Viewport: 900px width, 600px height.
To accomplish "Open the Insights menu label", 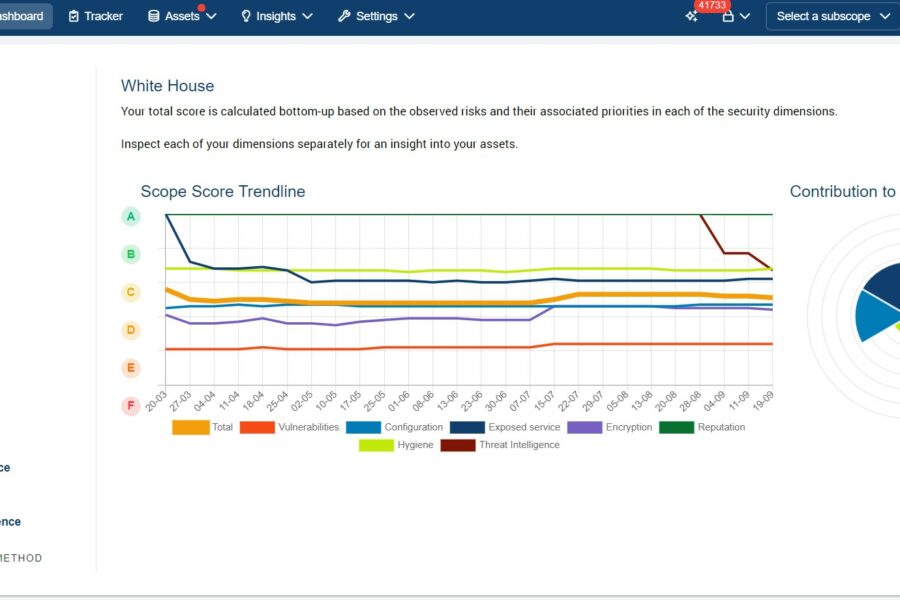I will tap(276, 16).
